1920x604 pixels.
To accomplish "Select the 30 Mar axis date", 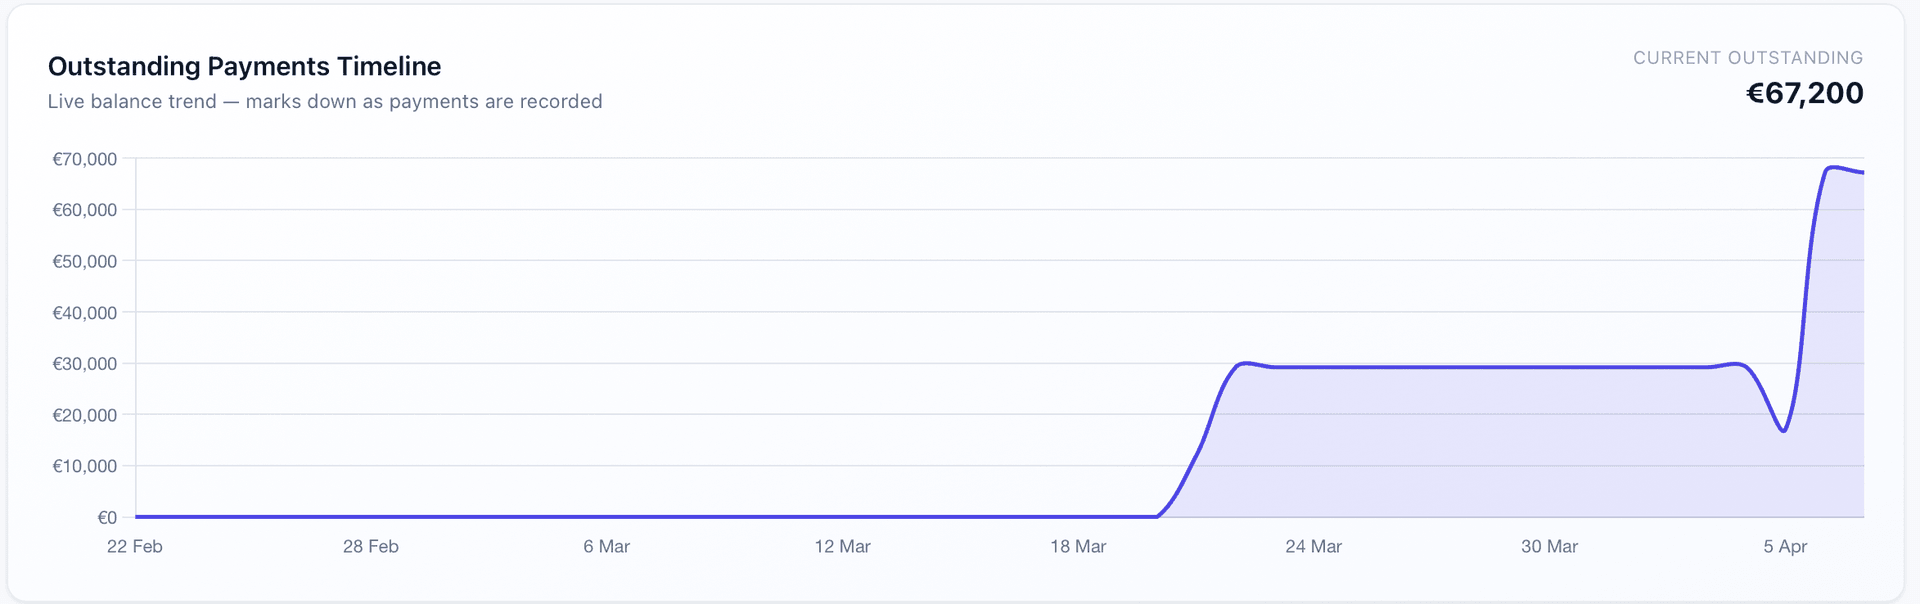I will (x=1549, y=546).
